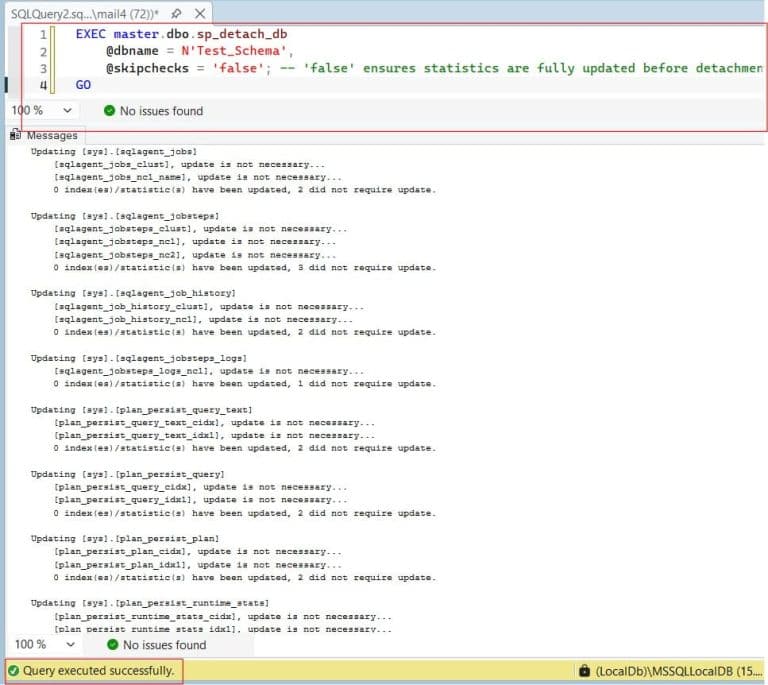Close the SQLQuery2.sql query tab
768x685 pixels.
[200, 14]
